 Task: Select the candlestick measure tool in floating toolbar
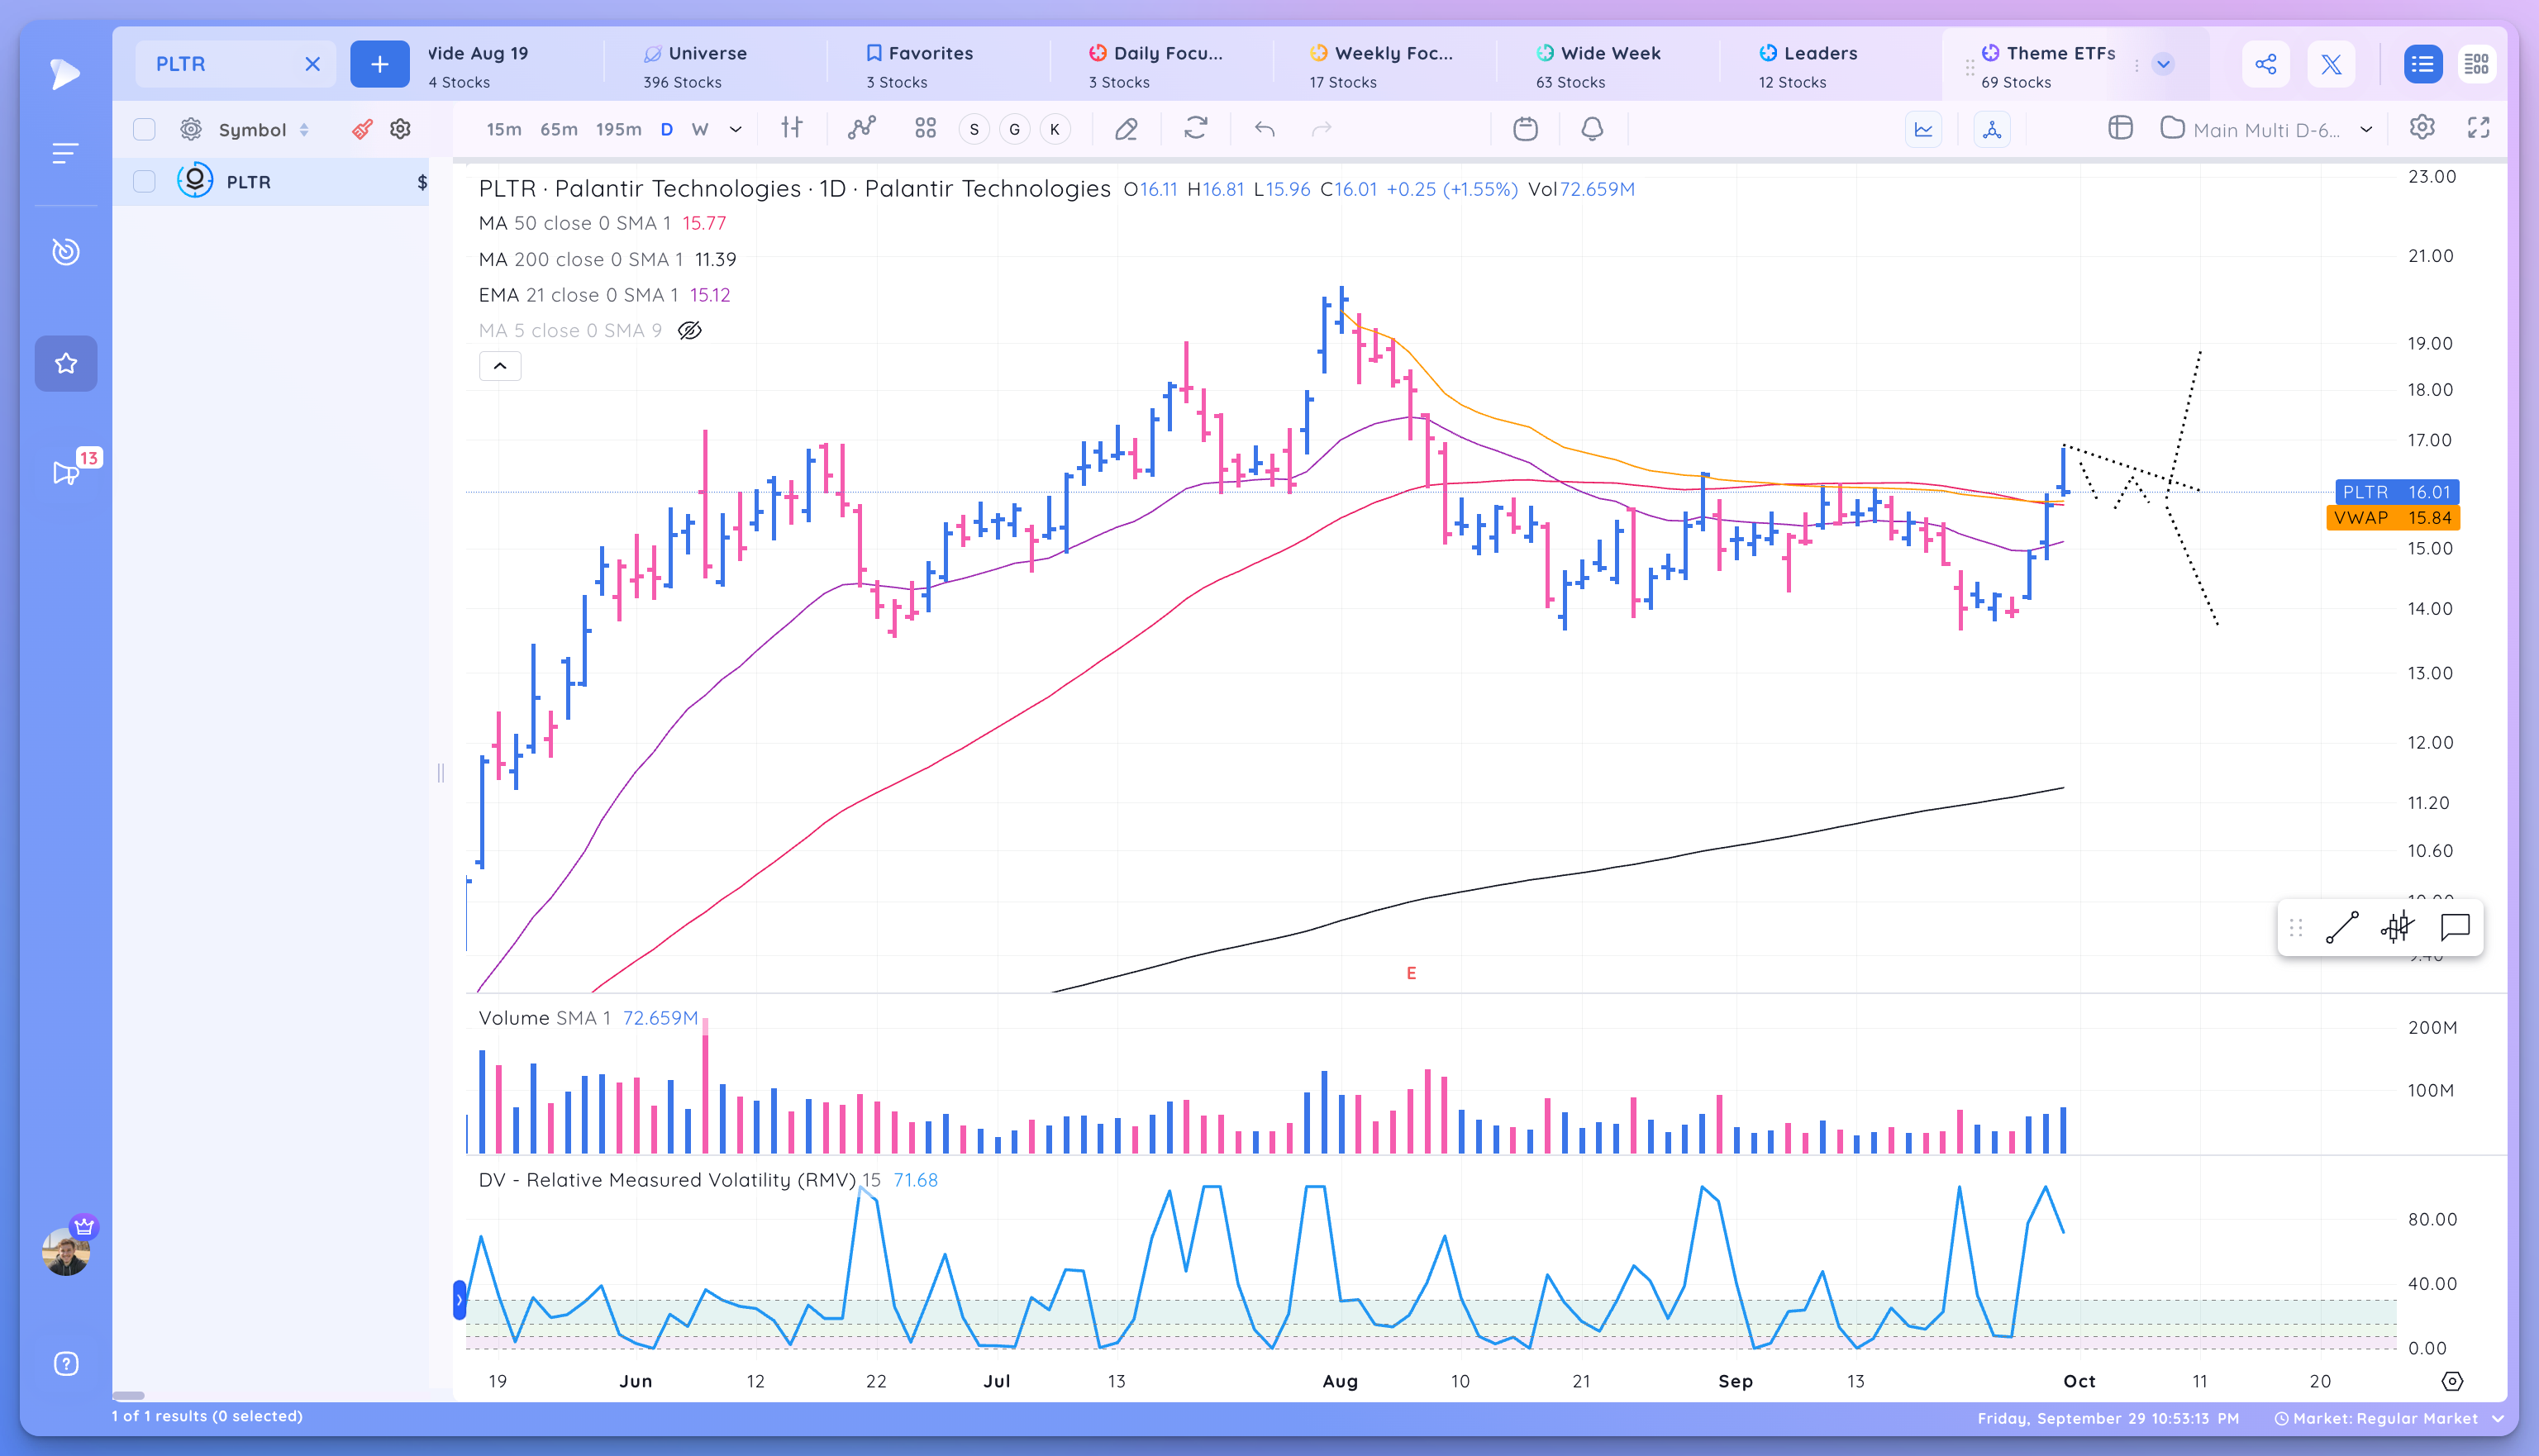pyautogui.click(x=2397, y=928)
